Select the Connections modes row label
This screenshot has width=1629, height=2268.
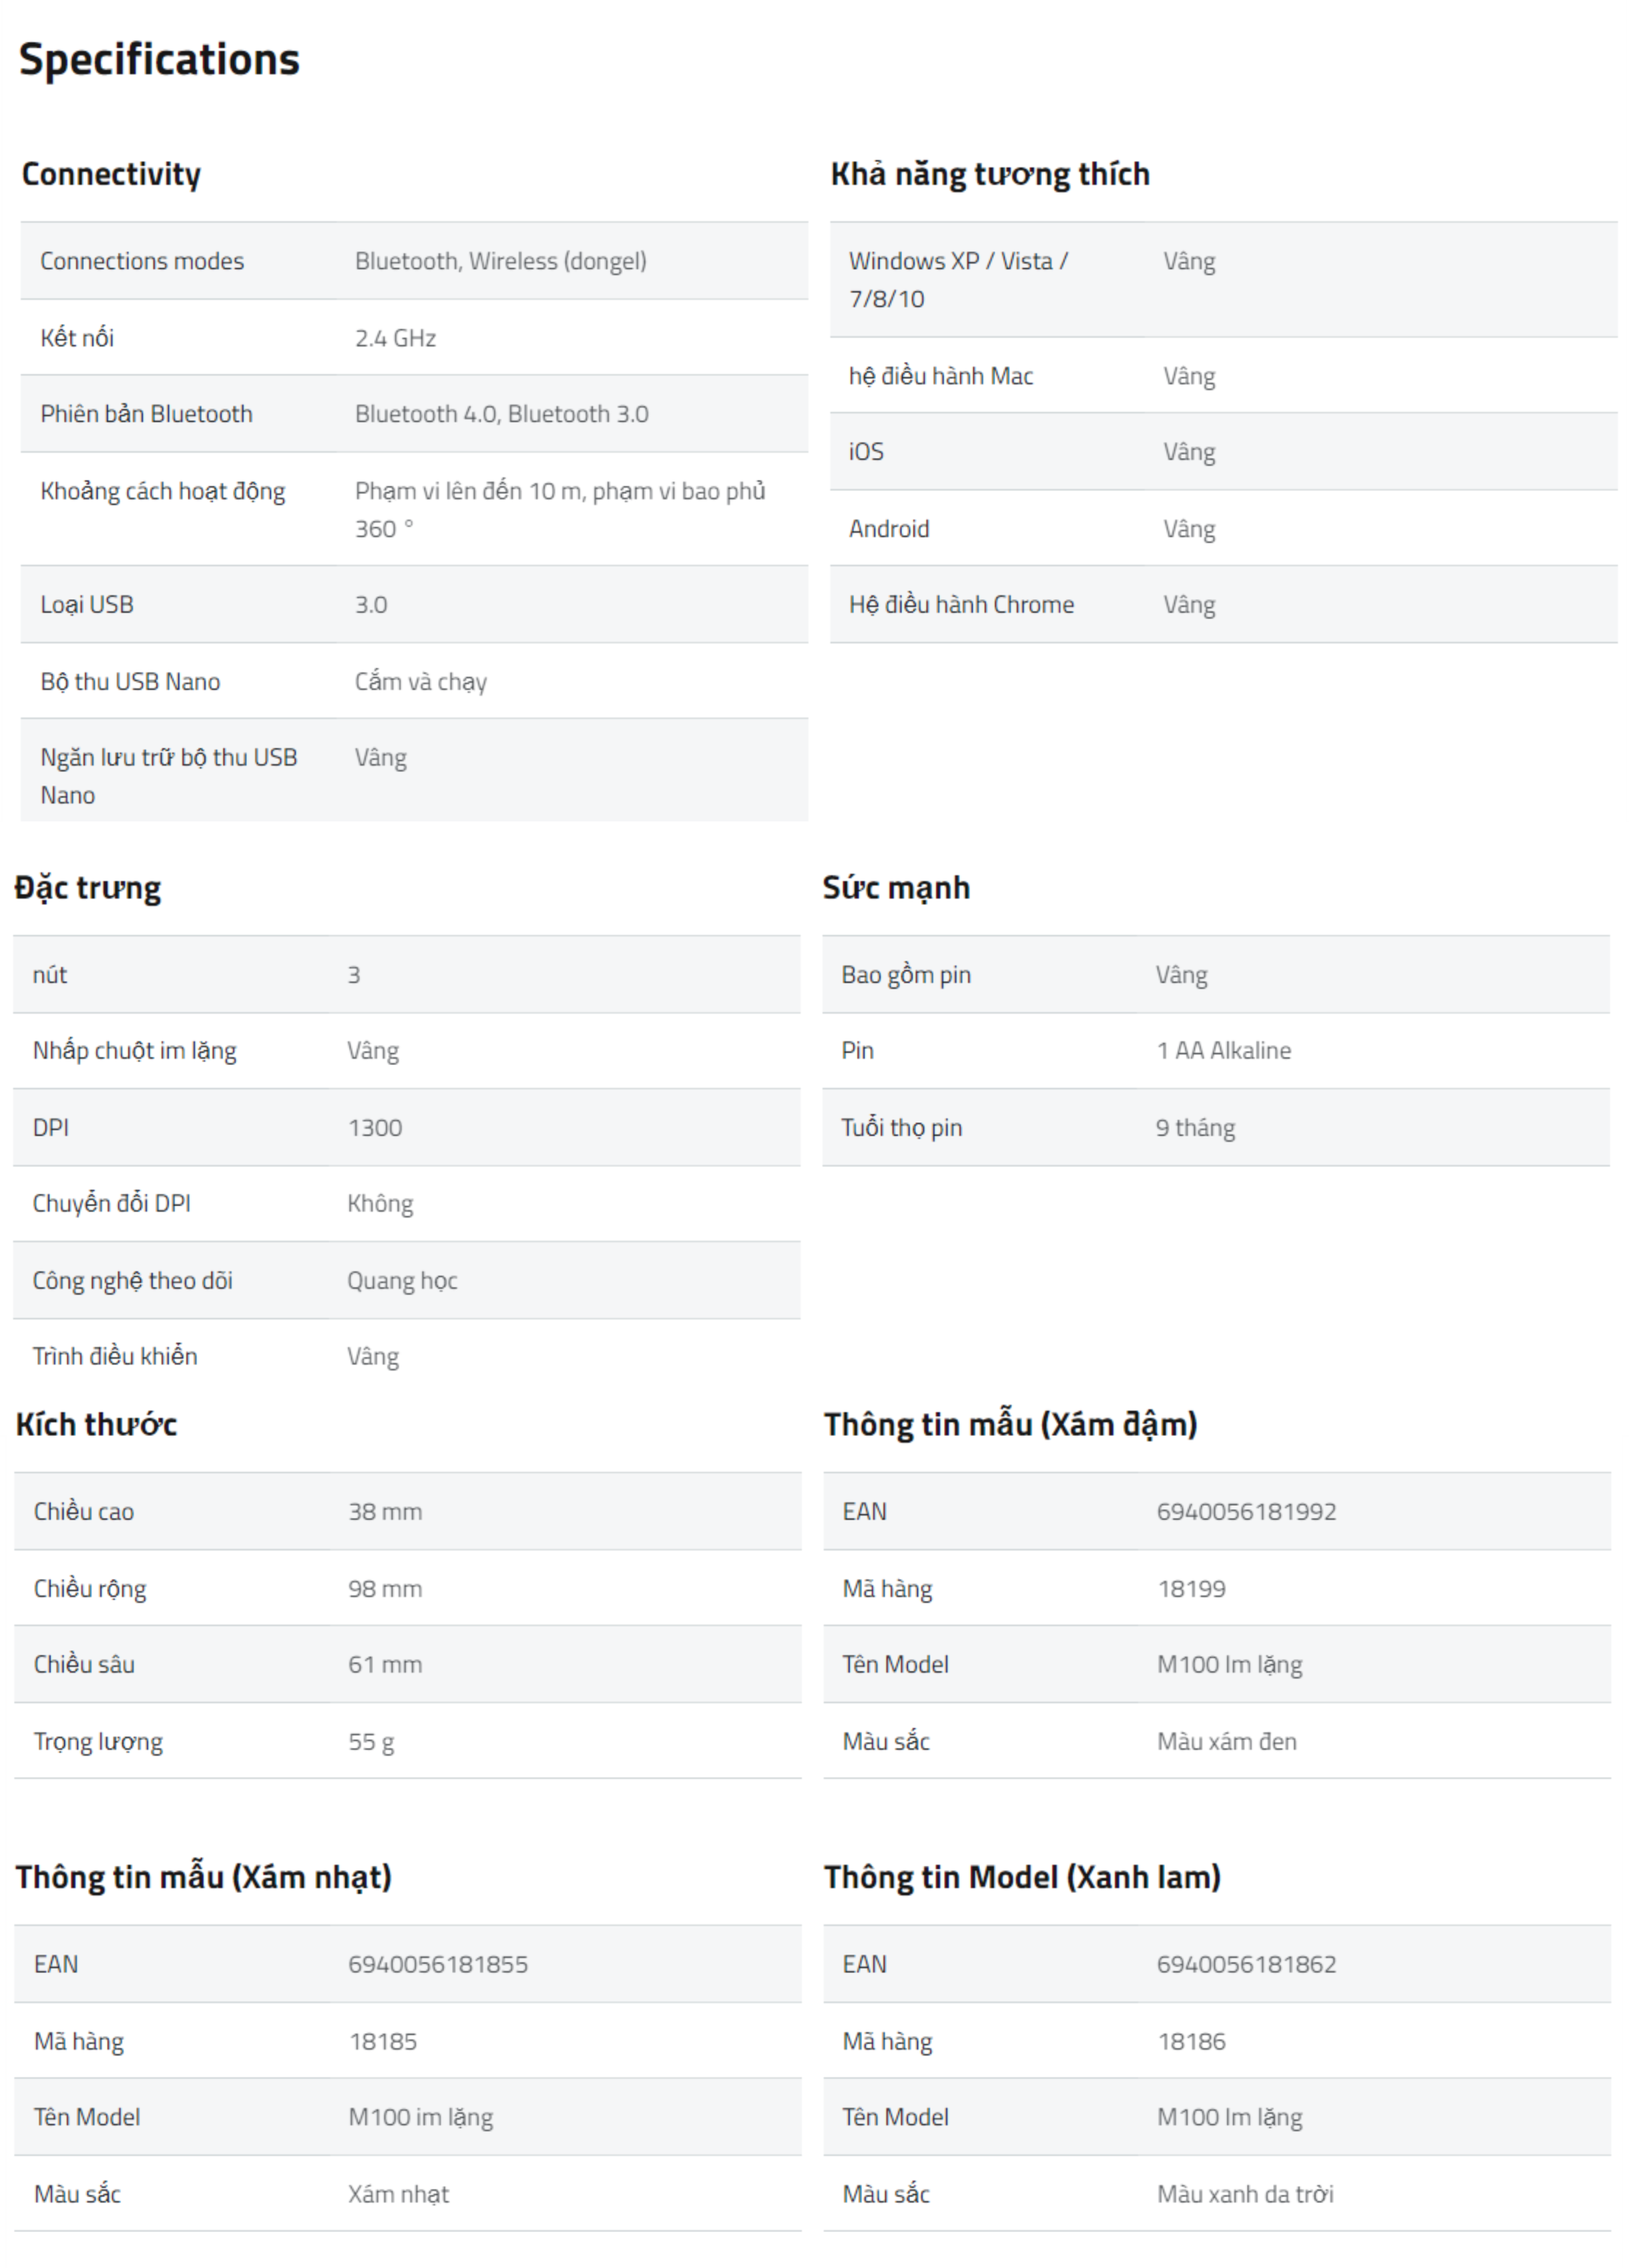click(142, 261)
